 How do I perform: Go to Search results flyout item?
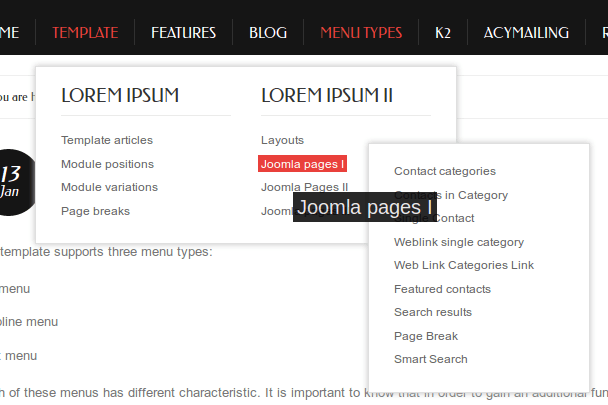click(433, 312)
